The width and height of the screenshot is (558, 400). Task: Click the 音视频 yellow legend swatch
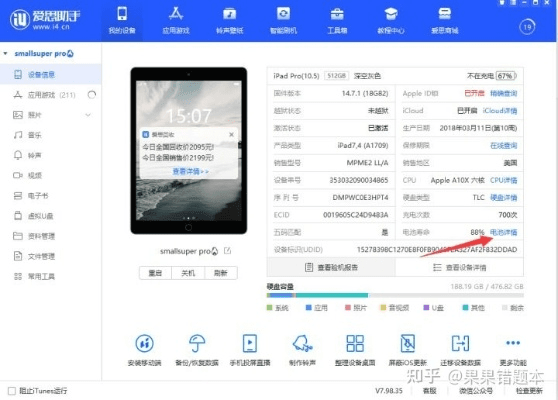(x=383, y=307)
